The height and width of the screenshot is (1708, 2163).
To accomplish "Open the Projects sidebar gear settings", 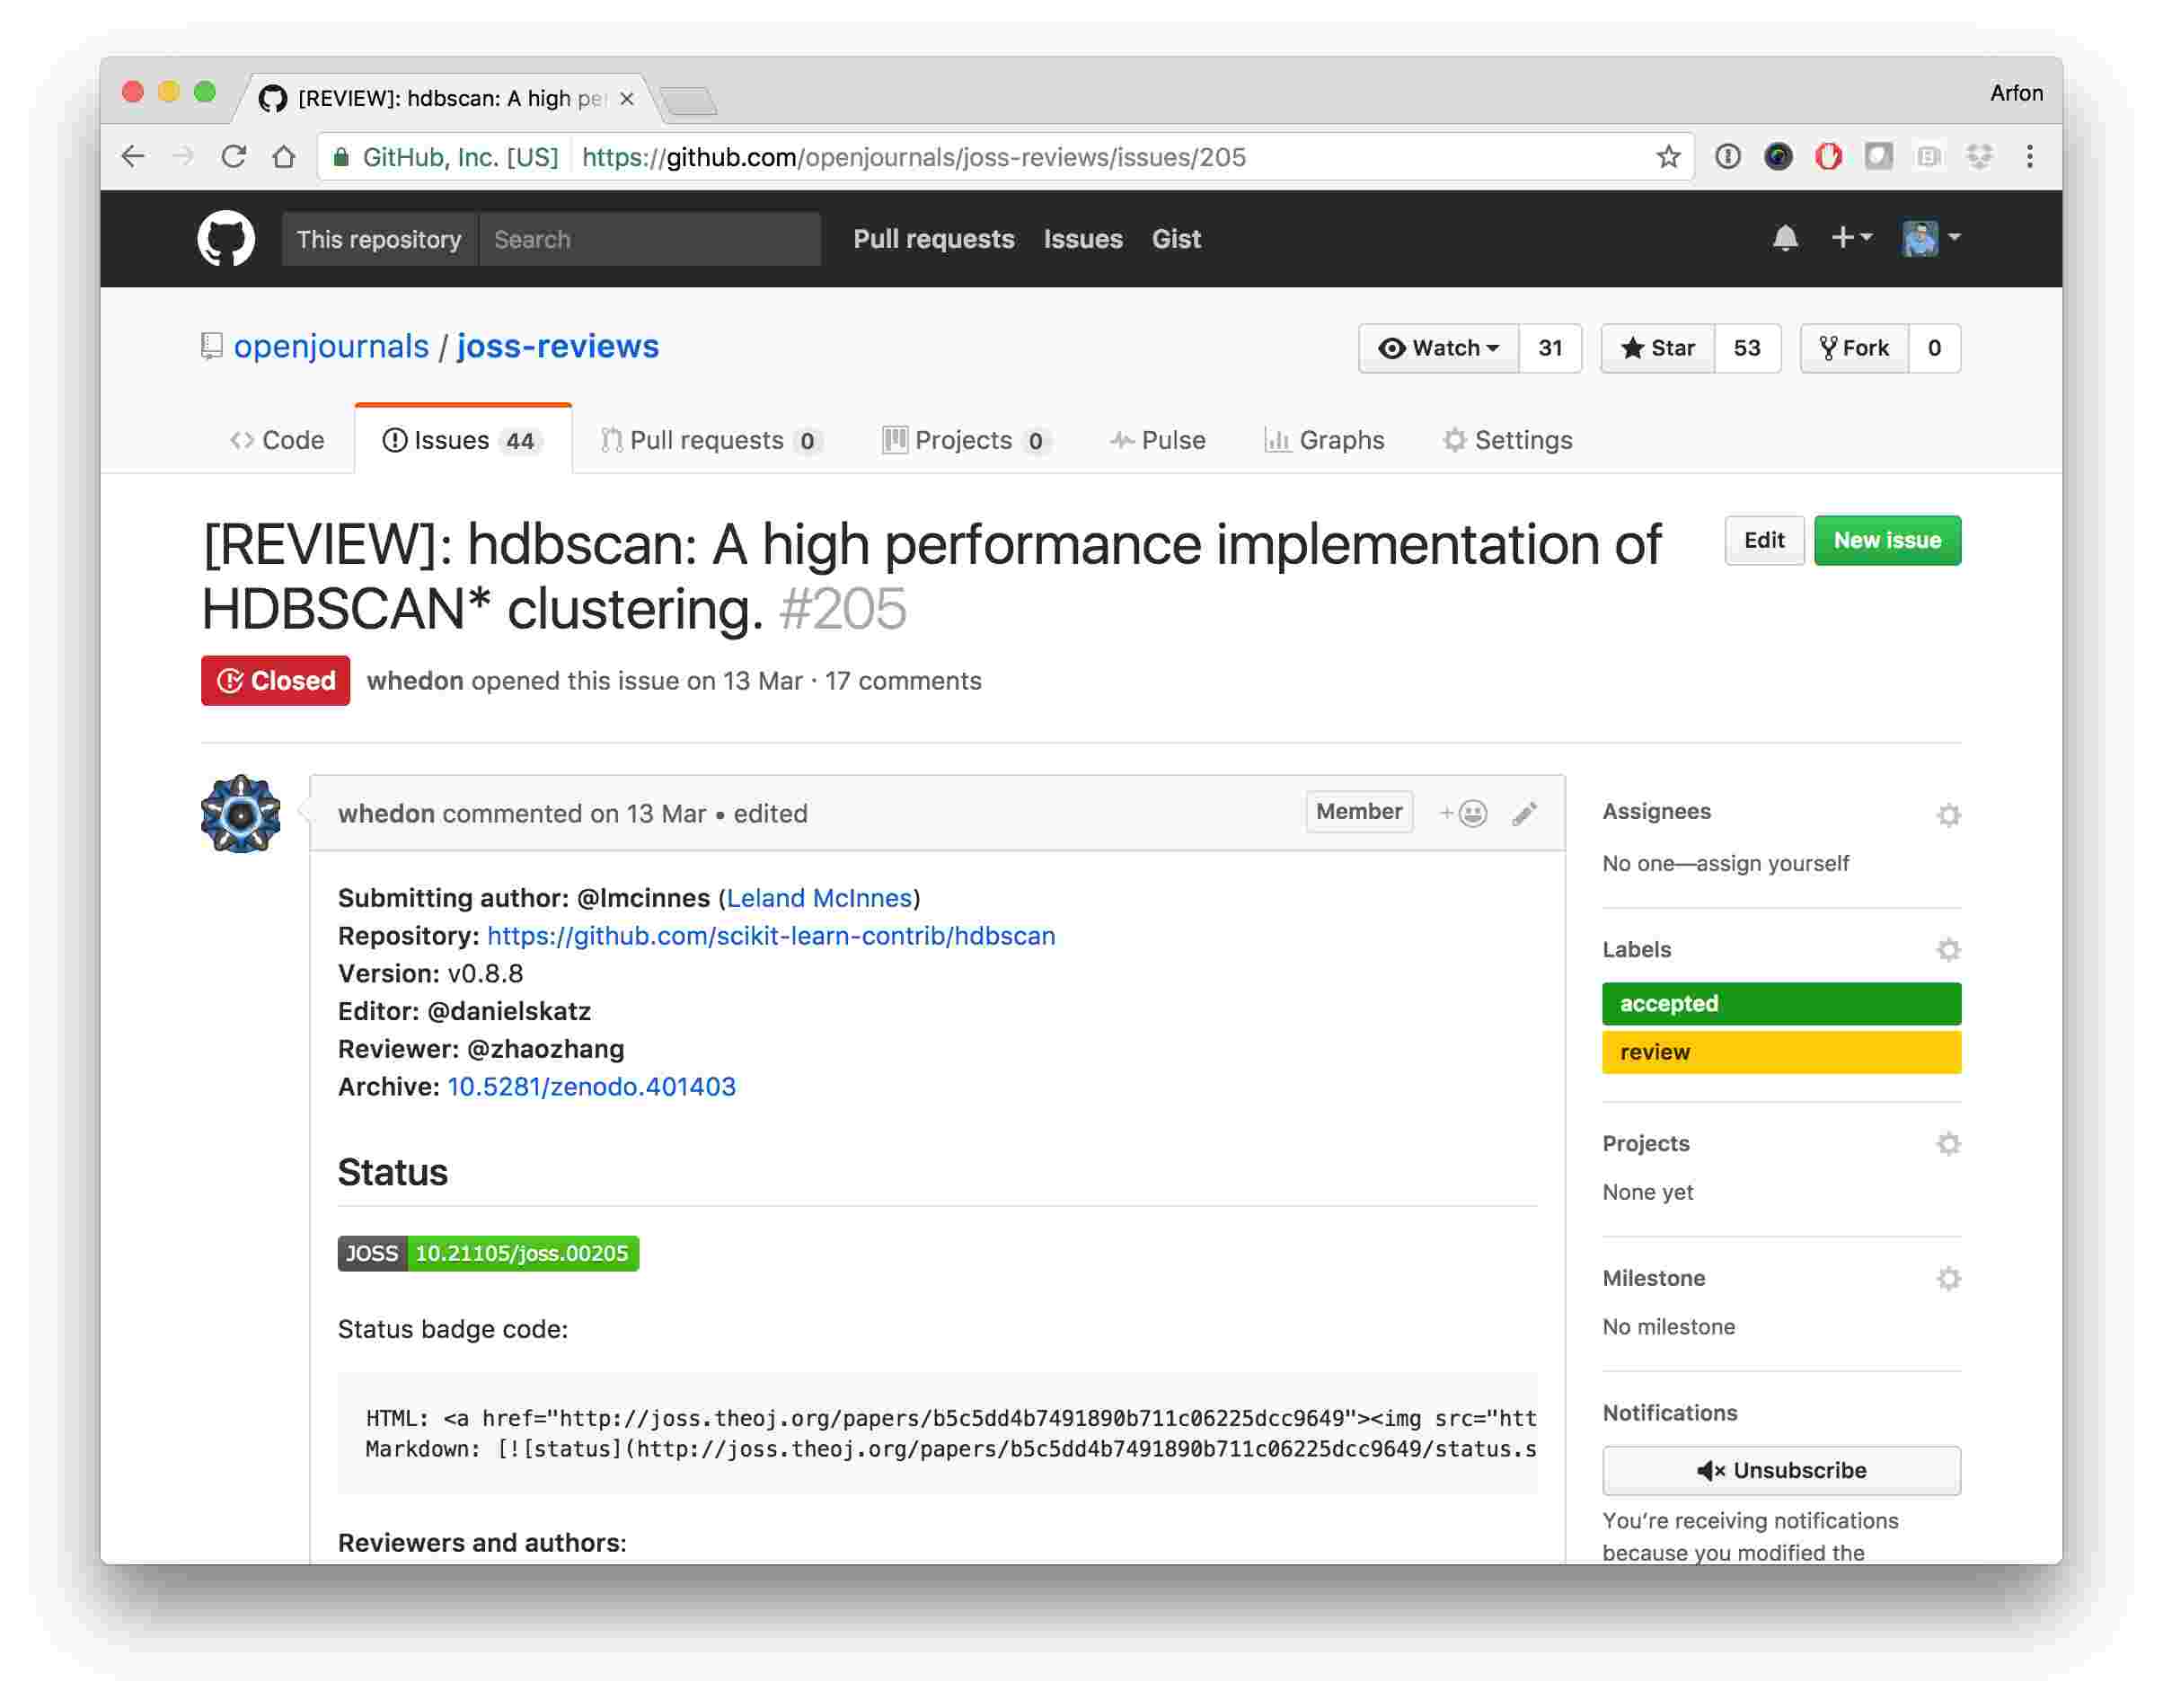I will [1948, 1143].
